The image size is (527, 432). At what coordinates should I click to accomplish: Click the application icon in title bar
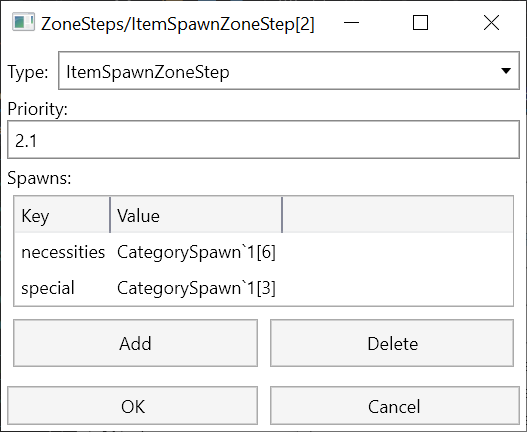[x=24, y=23]
